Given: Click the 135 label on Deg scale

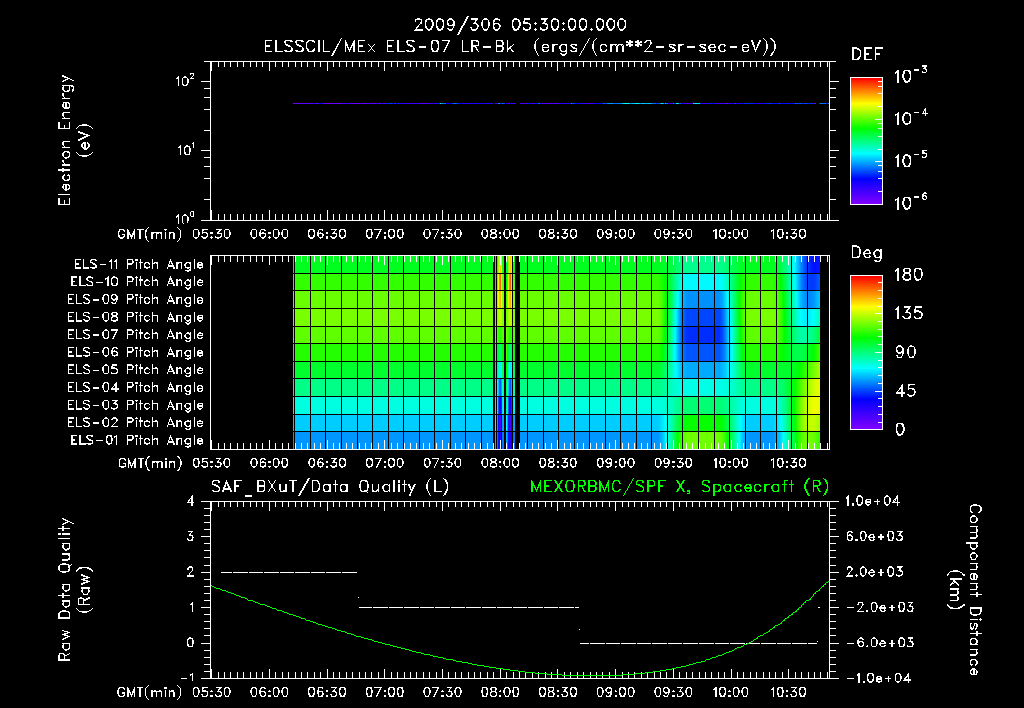Looking at the screenshot, I should point(908,313).
